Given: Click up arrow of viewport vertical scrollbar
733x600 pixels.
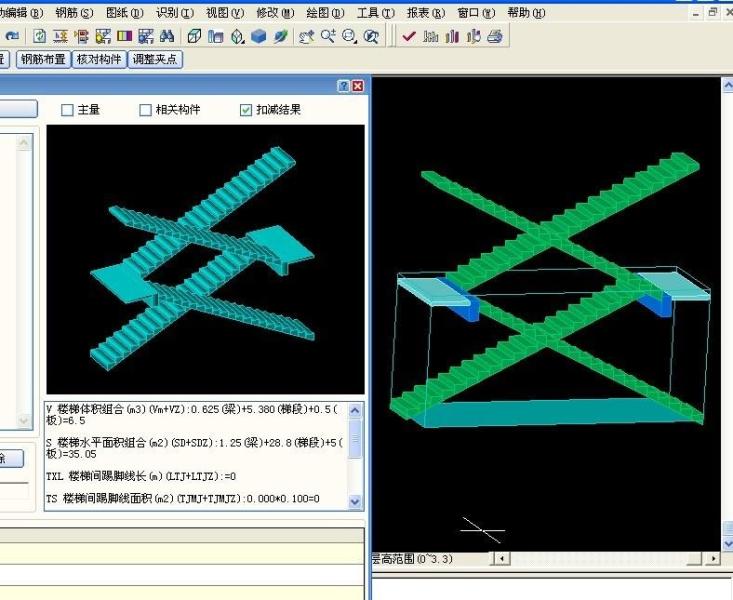Looking at the screenshot, I should tap(728, 85).
